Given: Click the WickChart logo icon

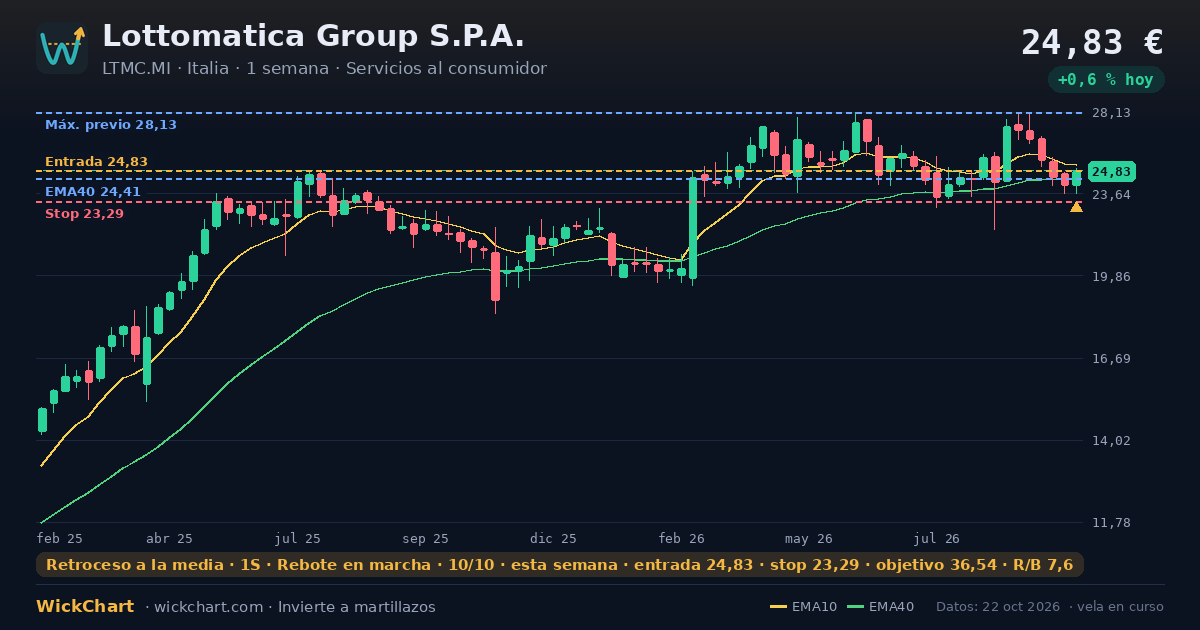Looking at the screenshot, I should (x=62, y=48).
